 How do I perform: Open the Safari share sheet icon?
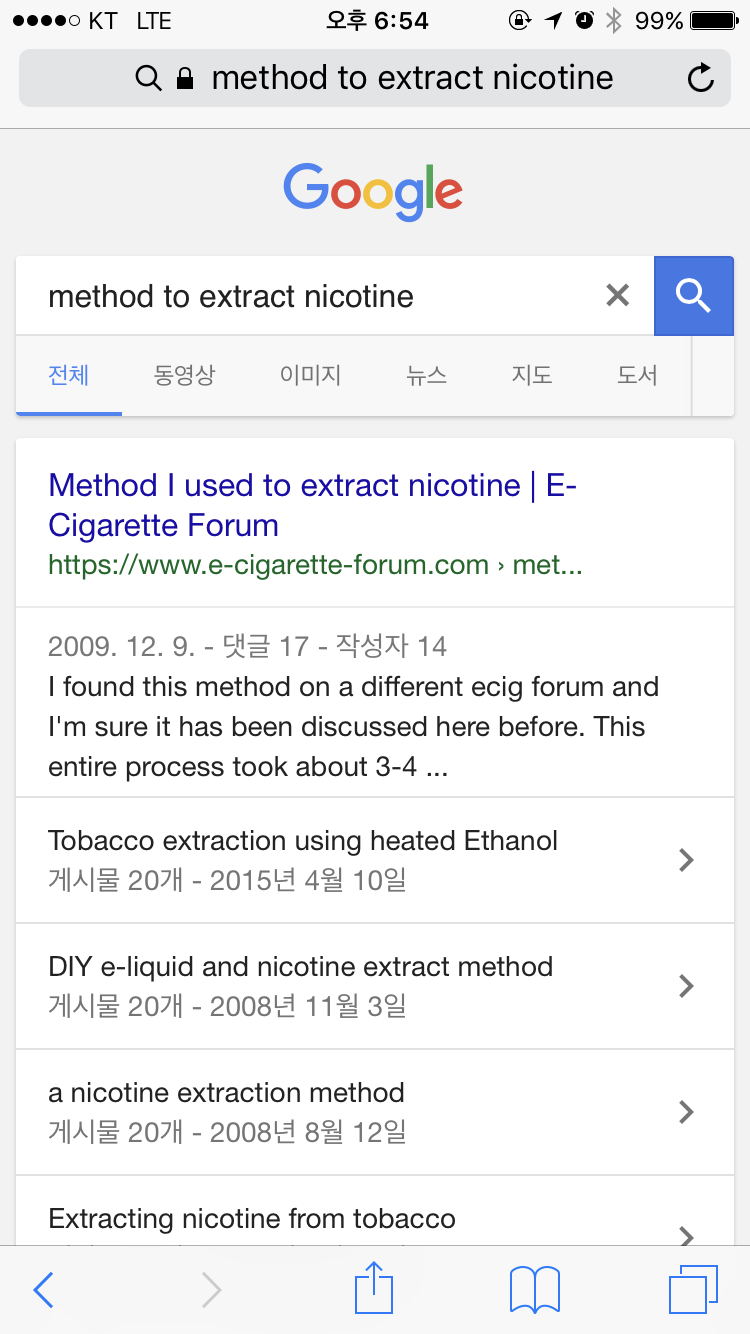[374, 1288]
